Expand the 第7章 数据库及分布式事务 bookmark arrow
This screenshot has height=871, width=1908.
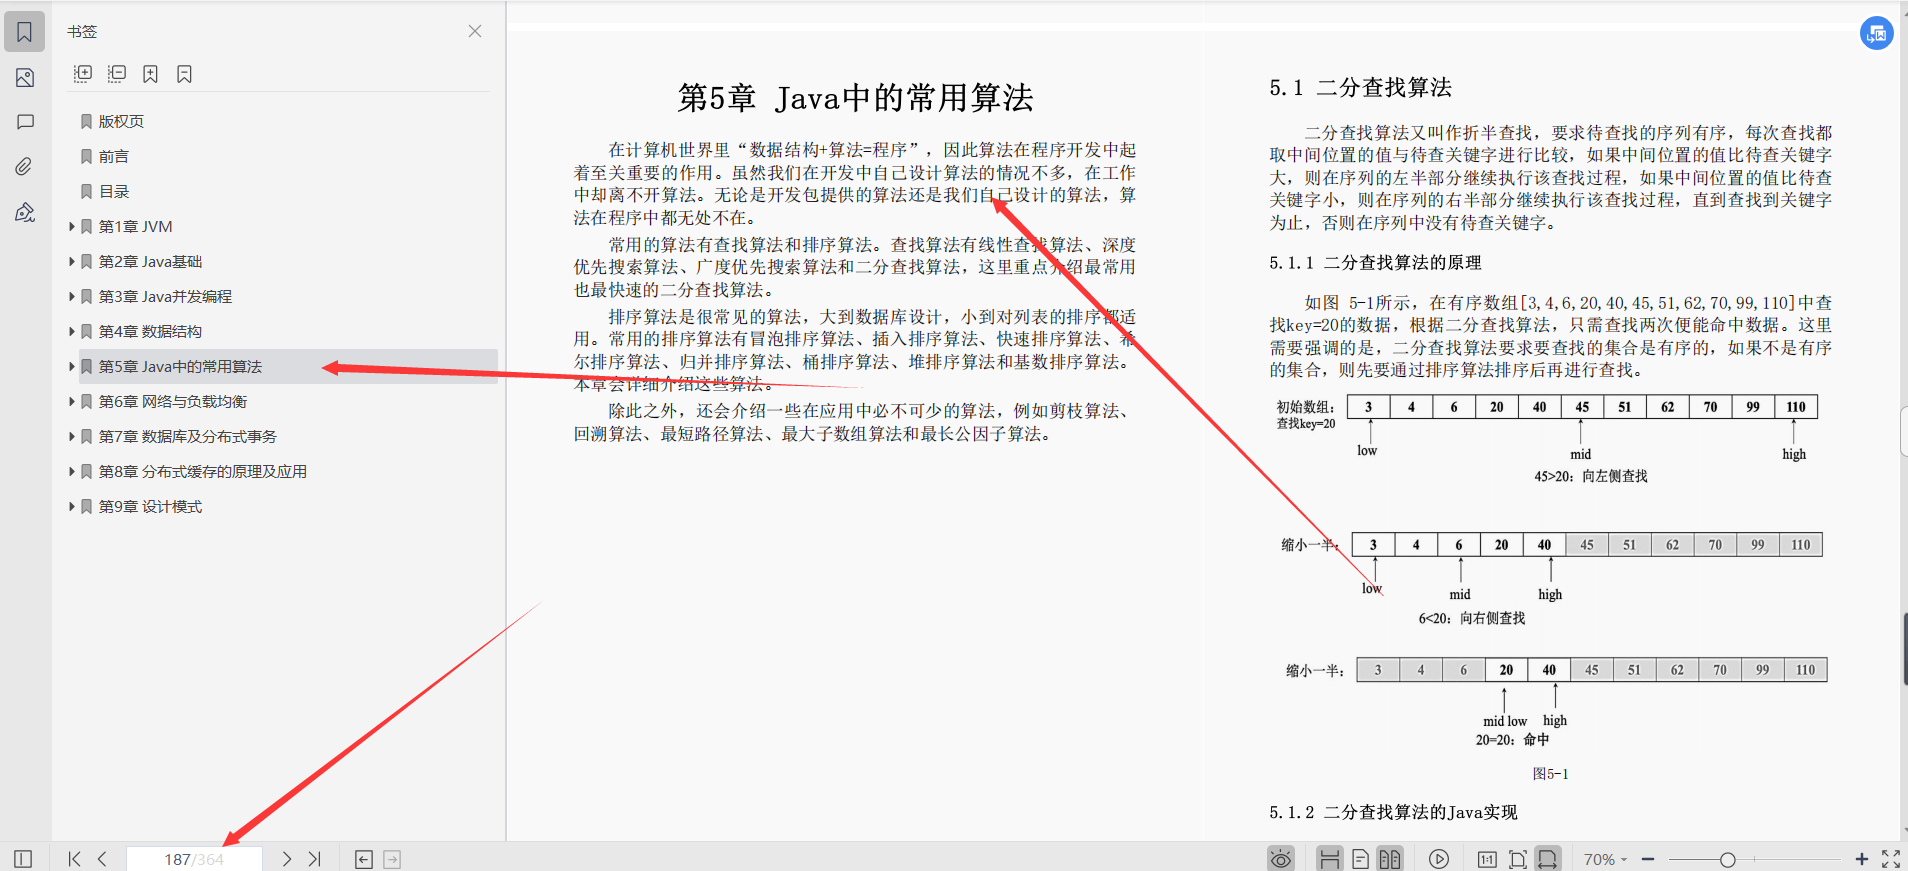(x=72, y=436)
